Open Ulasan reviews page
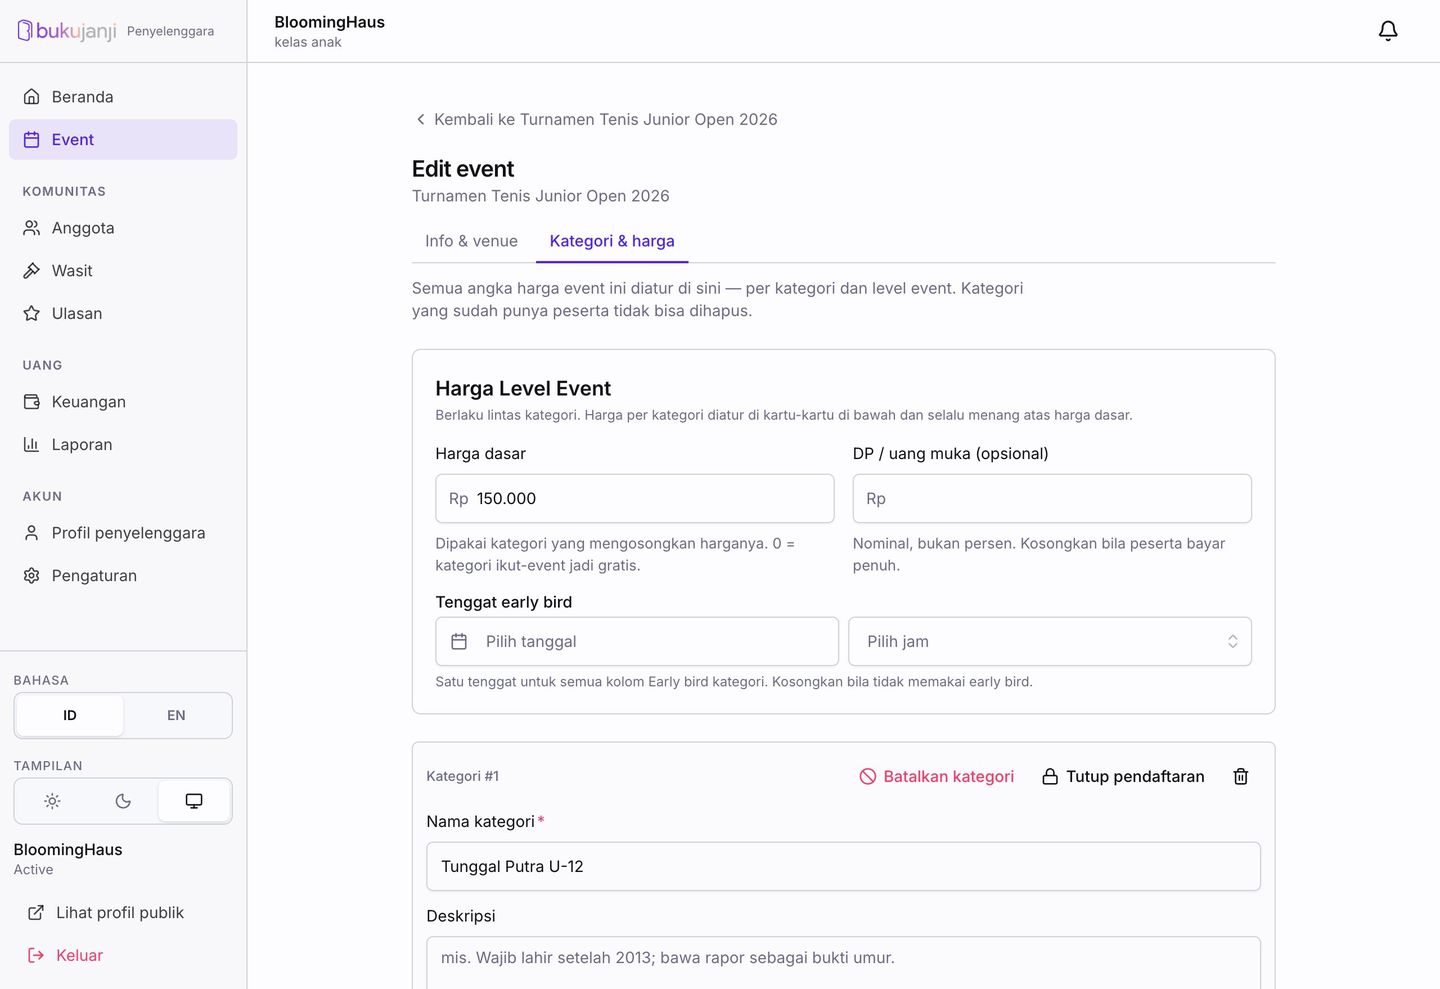Viewport: 1440px width, 989px height. pos(123,314)
